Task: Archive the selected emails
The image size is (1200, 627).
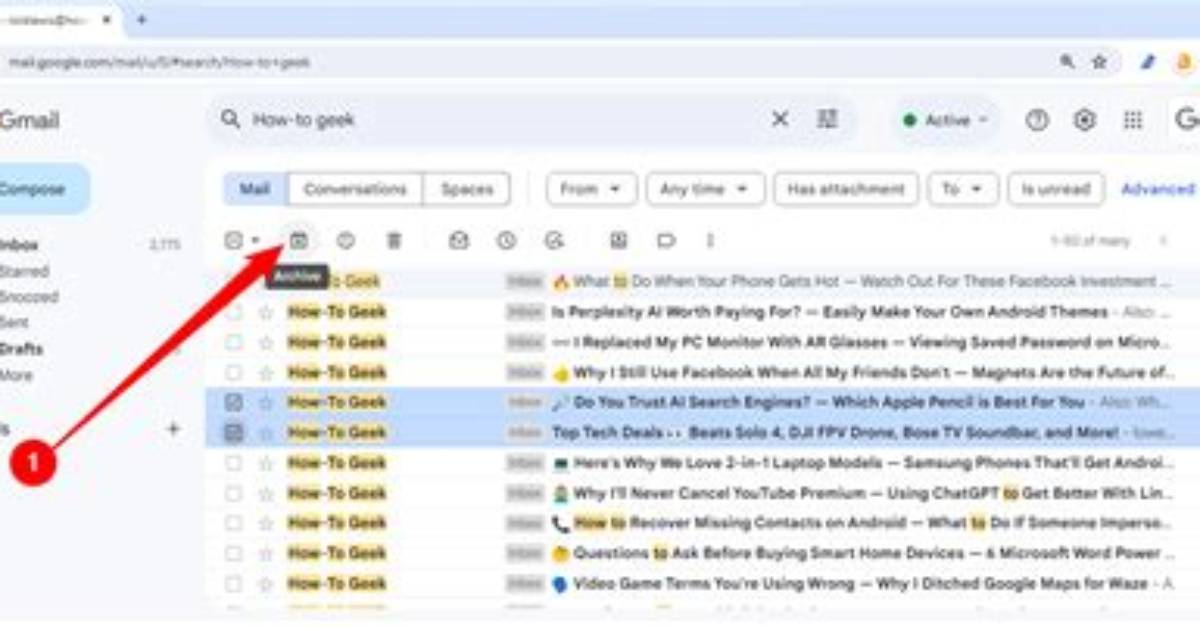Action: click(x=298, y=240)
